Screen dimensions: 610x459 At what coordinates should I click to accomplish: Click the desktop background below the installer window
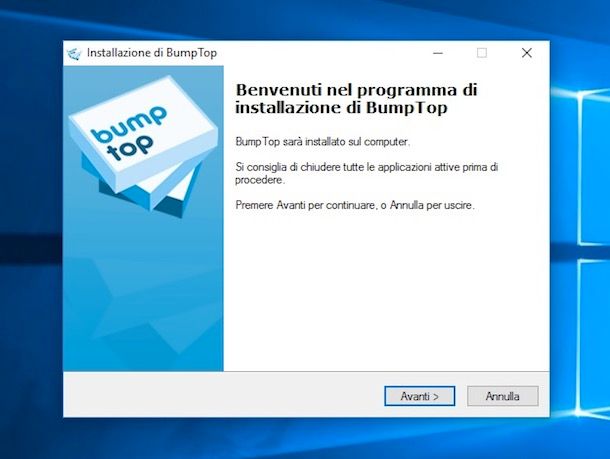303,440
